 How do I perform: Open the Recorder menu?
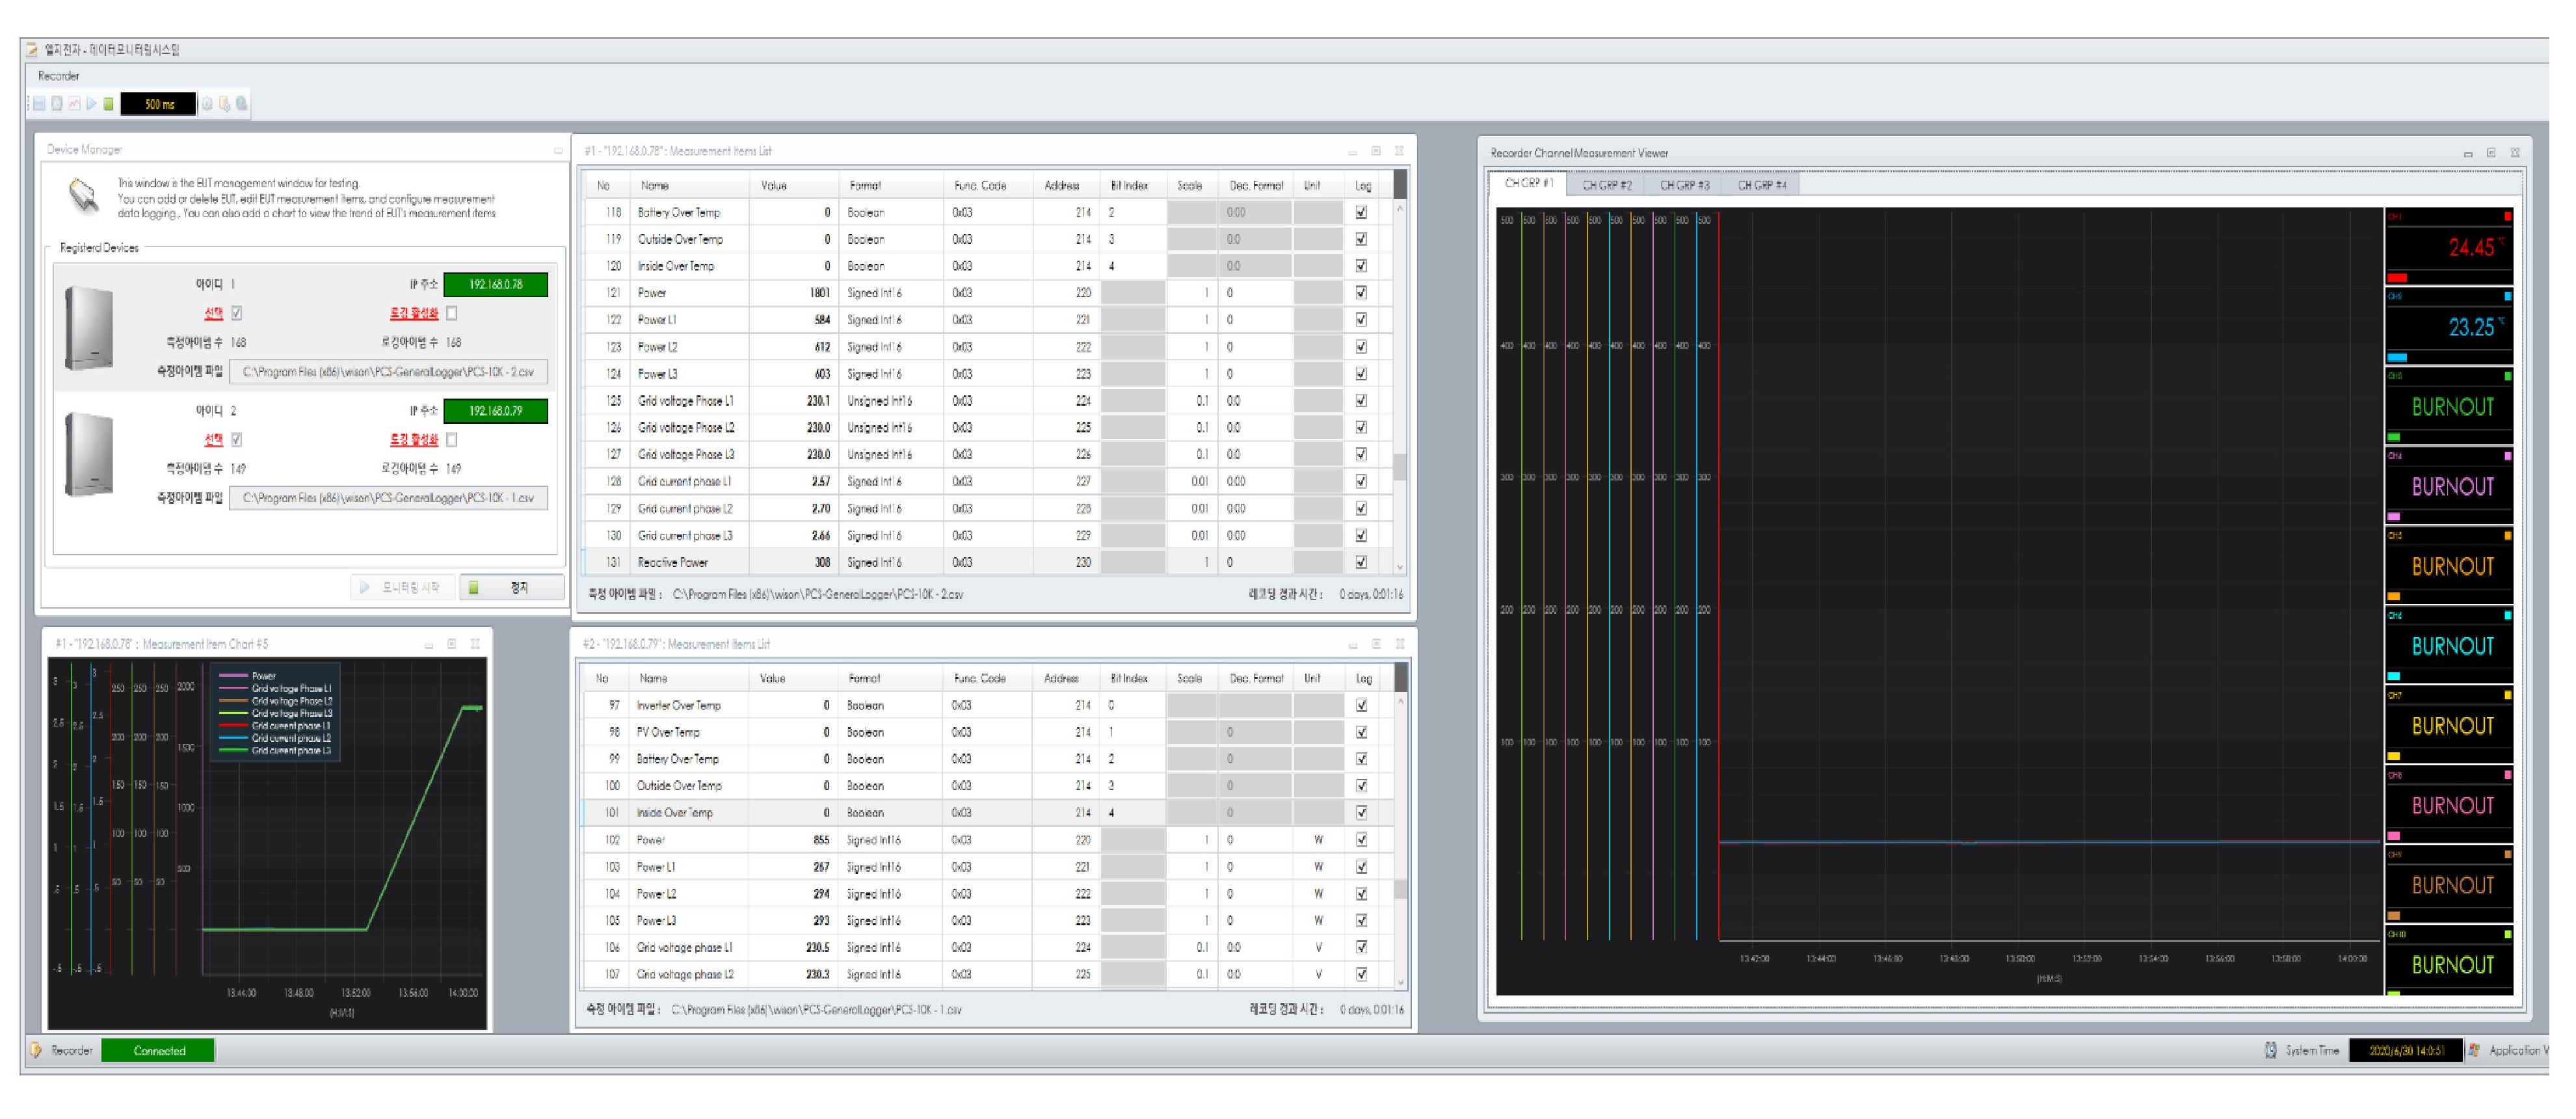(x=58, y=76)
